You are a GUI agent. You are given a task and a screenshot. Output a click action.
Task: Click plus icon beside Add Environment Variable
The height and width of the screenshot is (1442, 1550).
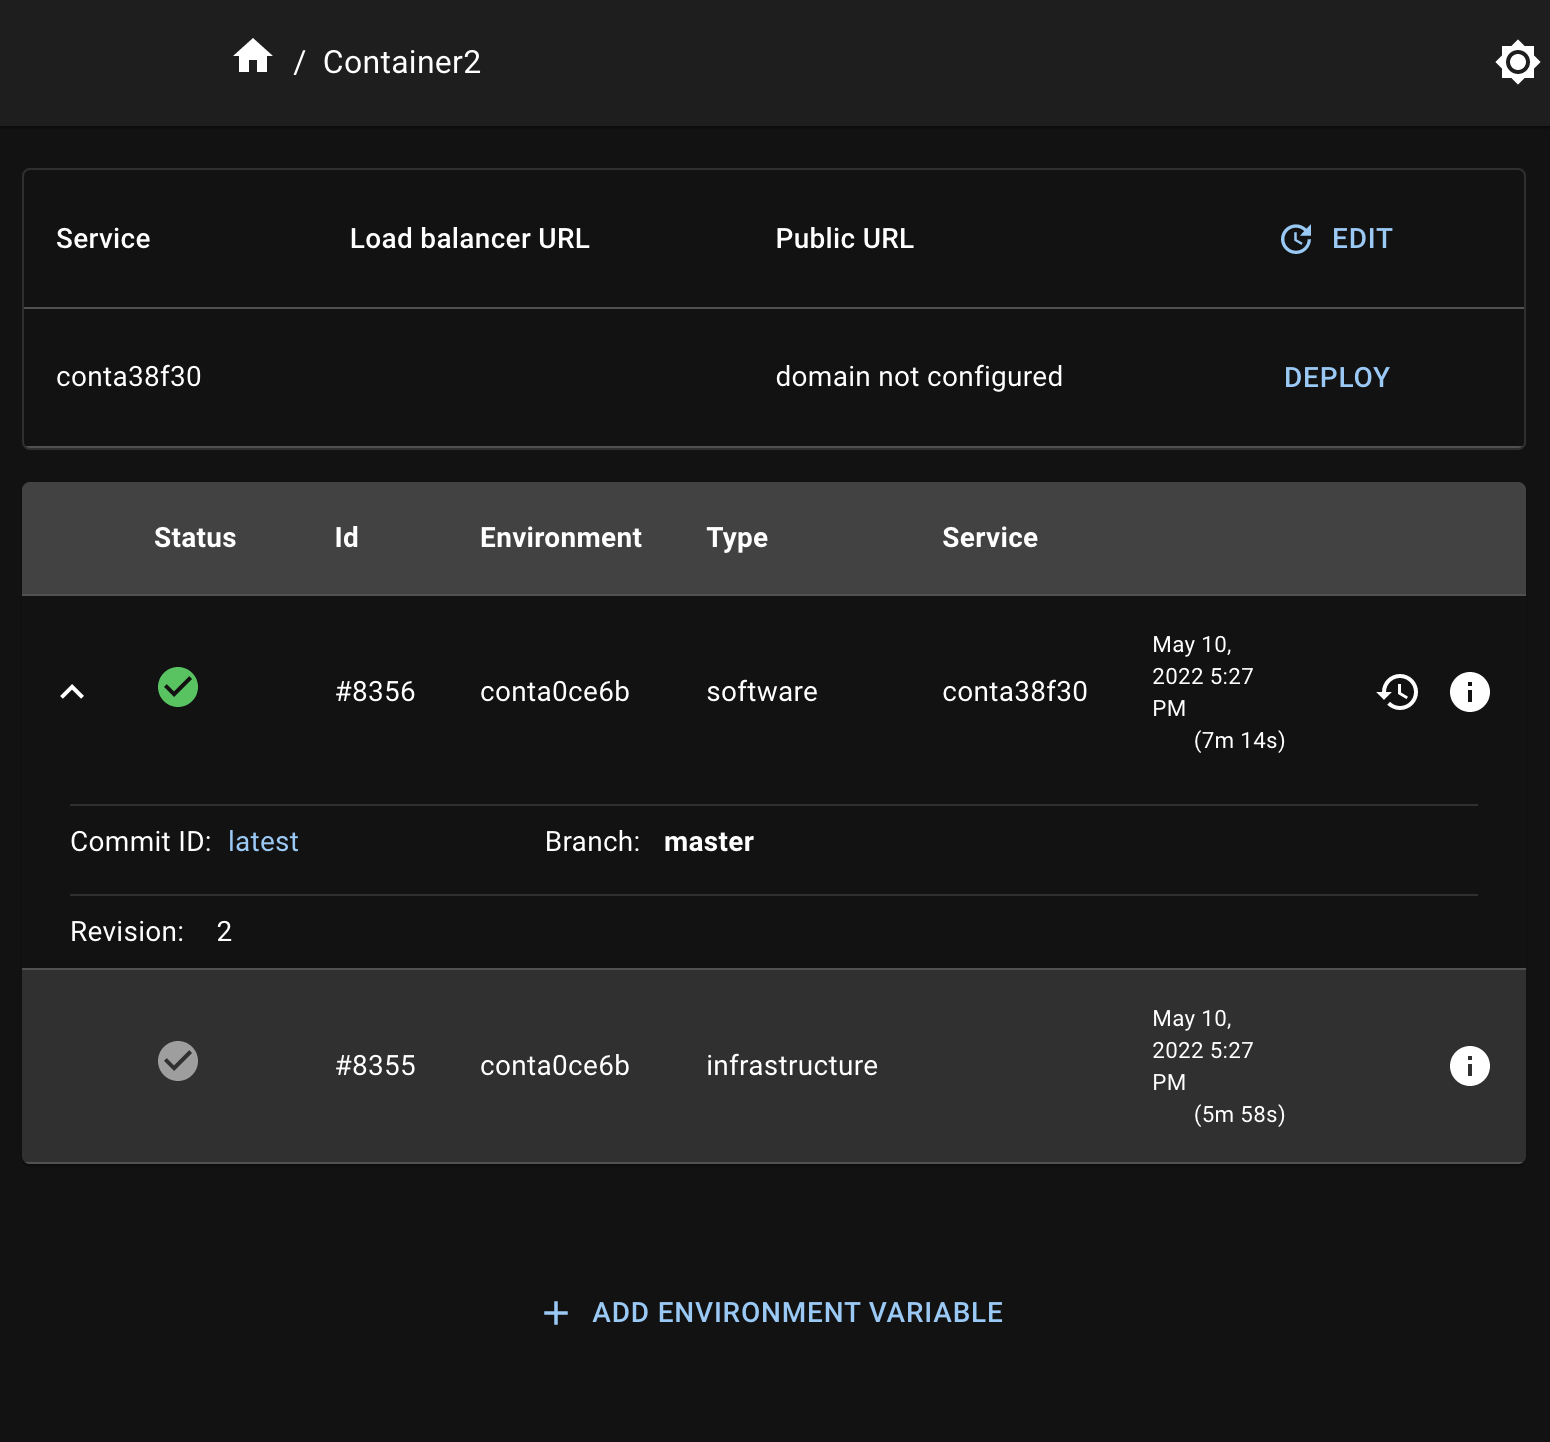click(x=556, y=1313)
